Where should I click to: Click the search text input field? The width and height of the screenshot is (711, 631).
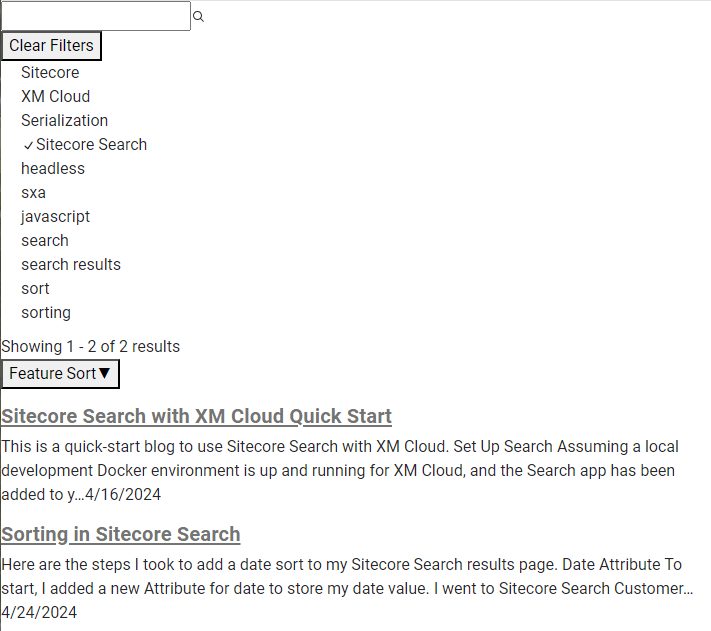96,16
